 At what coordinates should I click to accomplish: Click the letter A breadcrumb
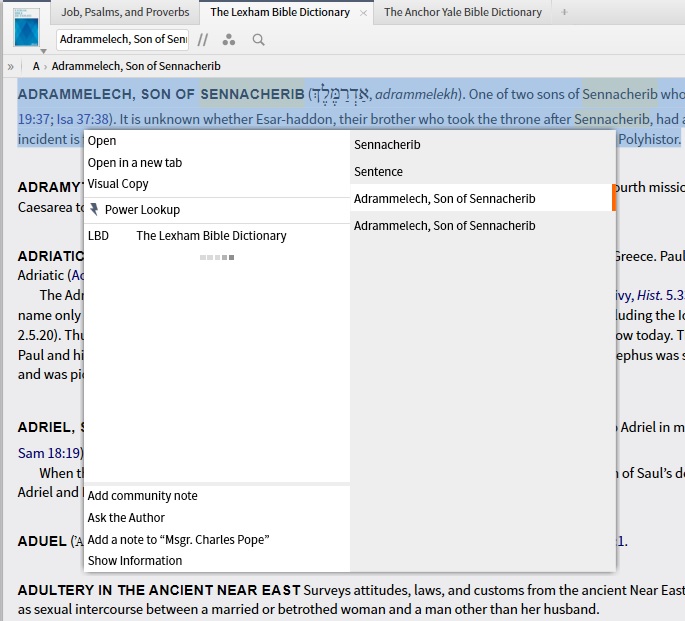coord(36,66)
